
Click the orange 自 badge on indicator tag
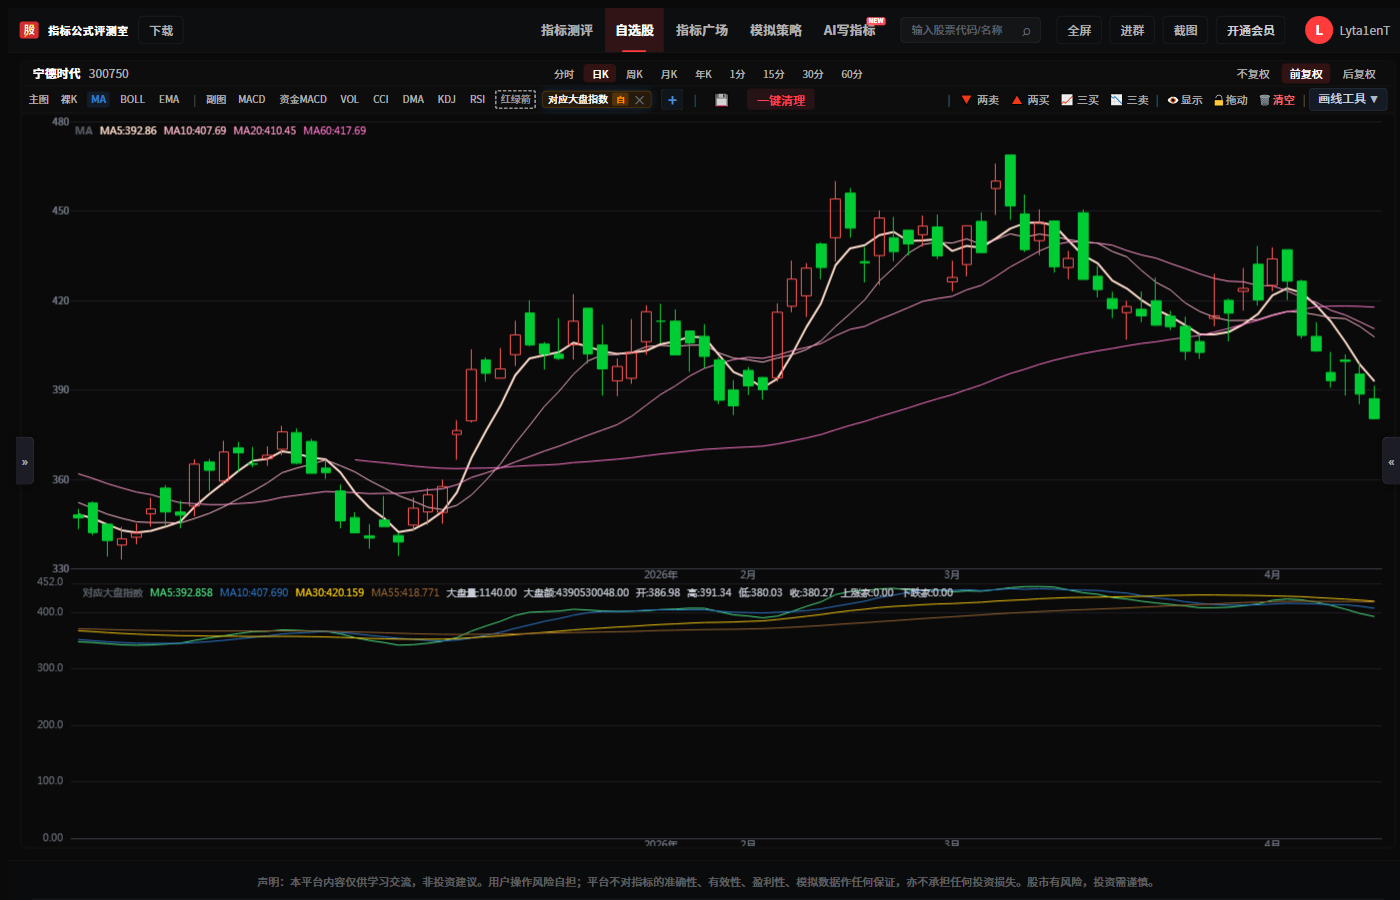coord(621,100)
